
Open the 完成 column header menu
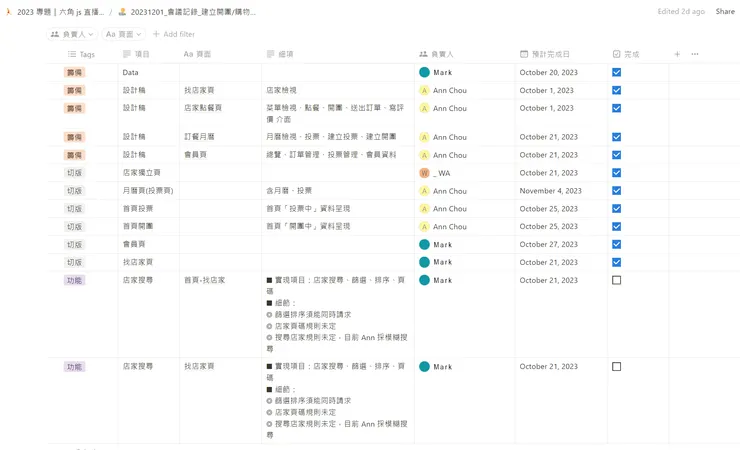(x=626, y=54)
